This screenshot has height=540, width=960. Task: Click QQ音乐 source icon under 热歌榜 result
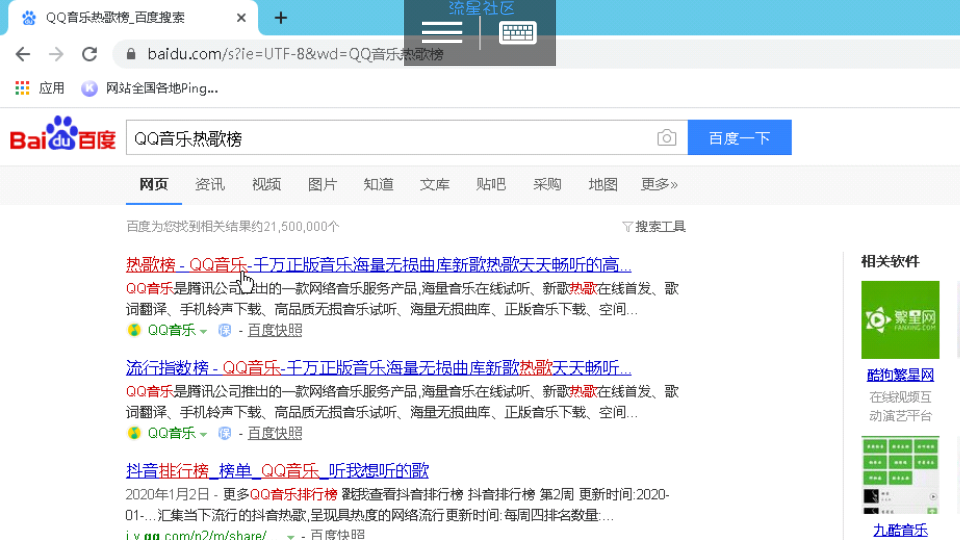pyautogui.click(x=133, y=330)
